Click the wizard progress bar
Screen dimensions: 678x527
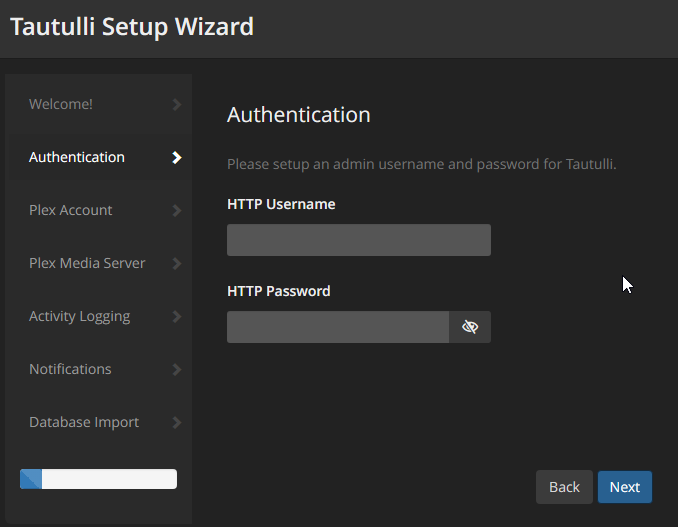click(x=98, y=479)
